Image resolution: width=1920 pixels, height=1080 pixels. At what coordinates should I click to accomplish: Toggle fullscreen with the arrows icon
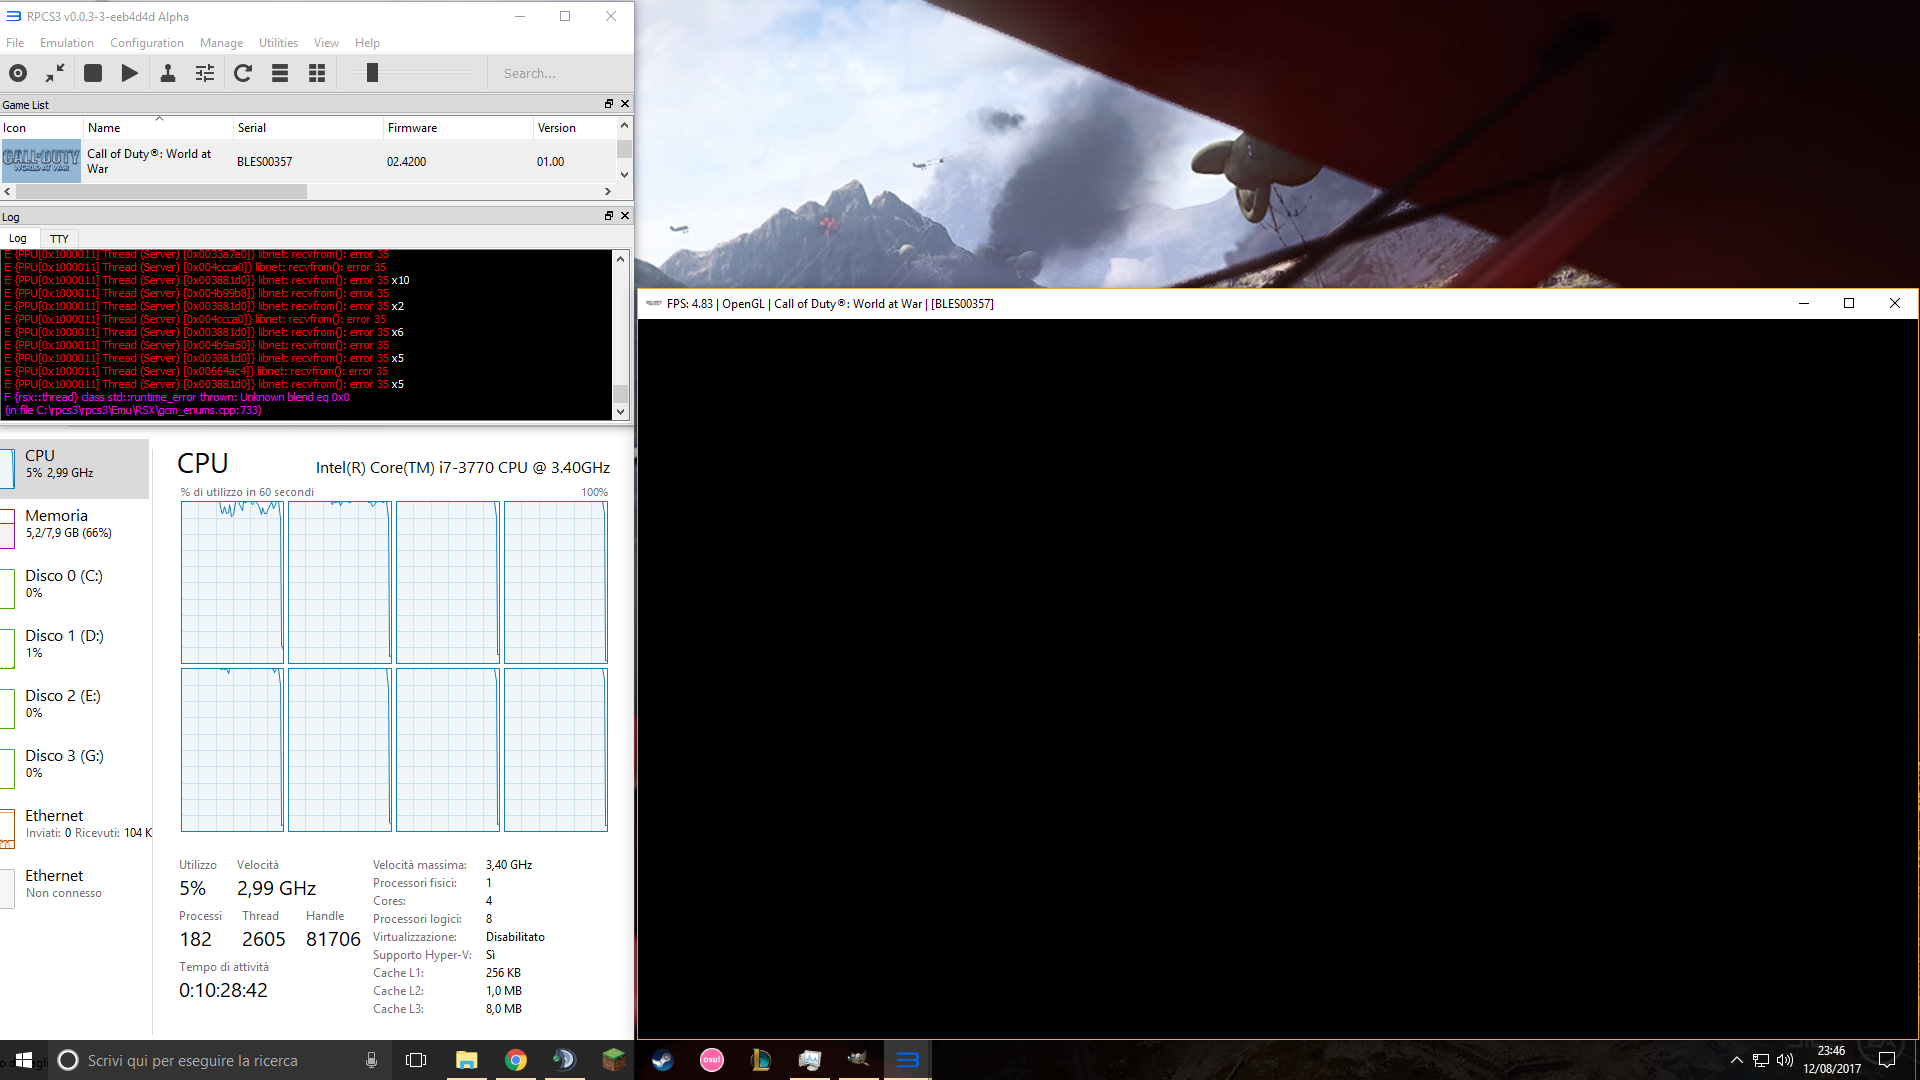point(55,73)
